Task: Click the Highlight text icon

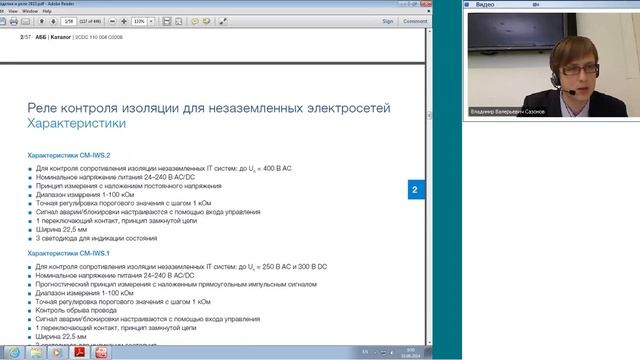Action: tap(206, 21)
